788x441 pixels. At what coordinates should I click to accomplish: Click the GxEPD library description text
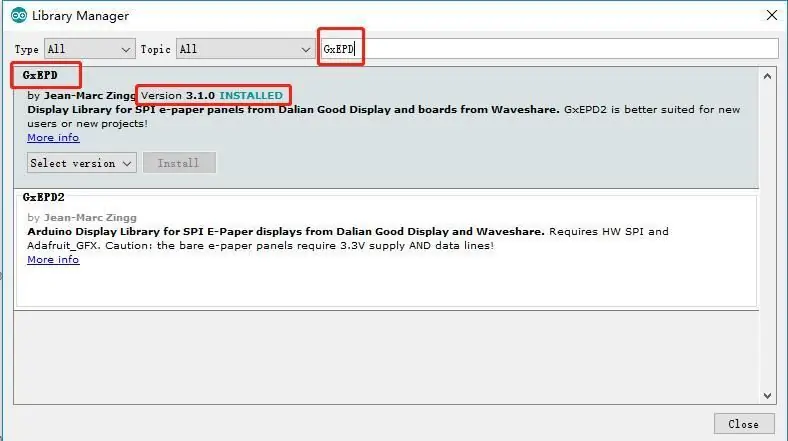[x=383, y=117]
